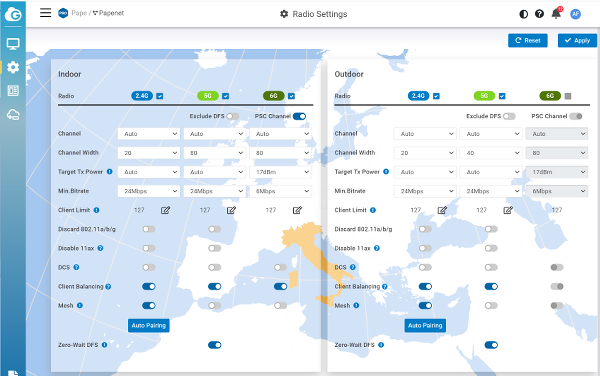Screen dimensions: 600x376
Task: Enable Outdoor Exclude DFS toggle
Action: point(509,116)
